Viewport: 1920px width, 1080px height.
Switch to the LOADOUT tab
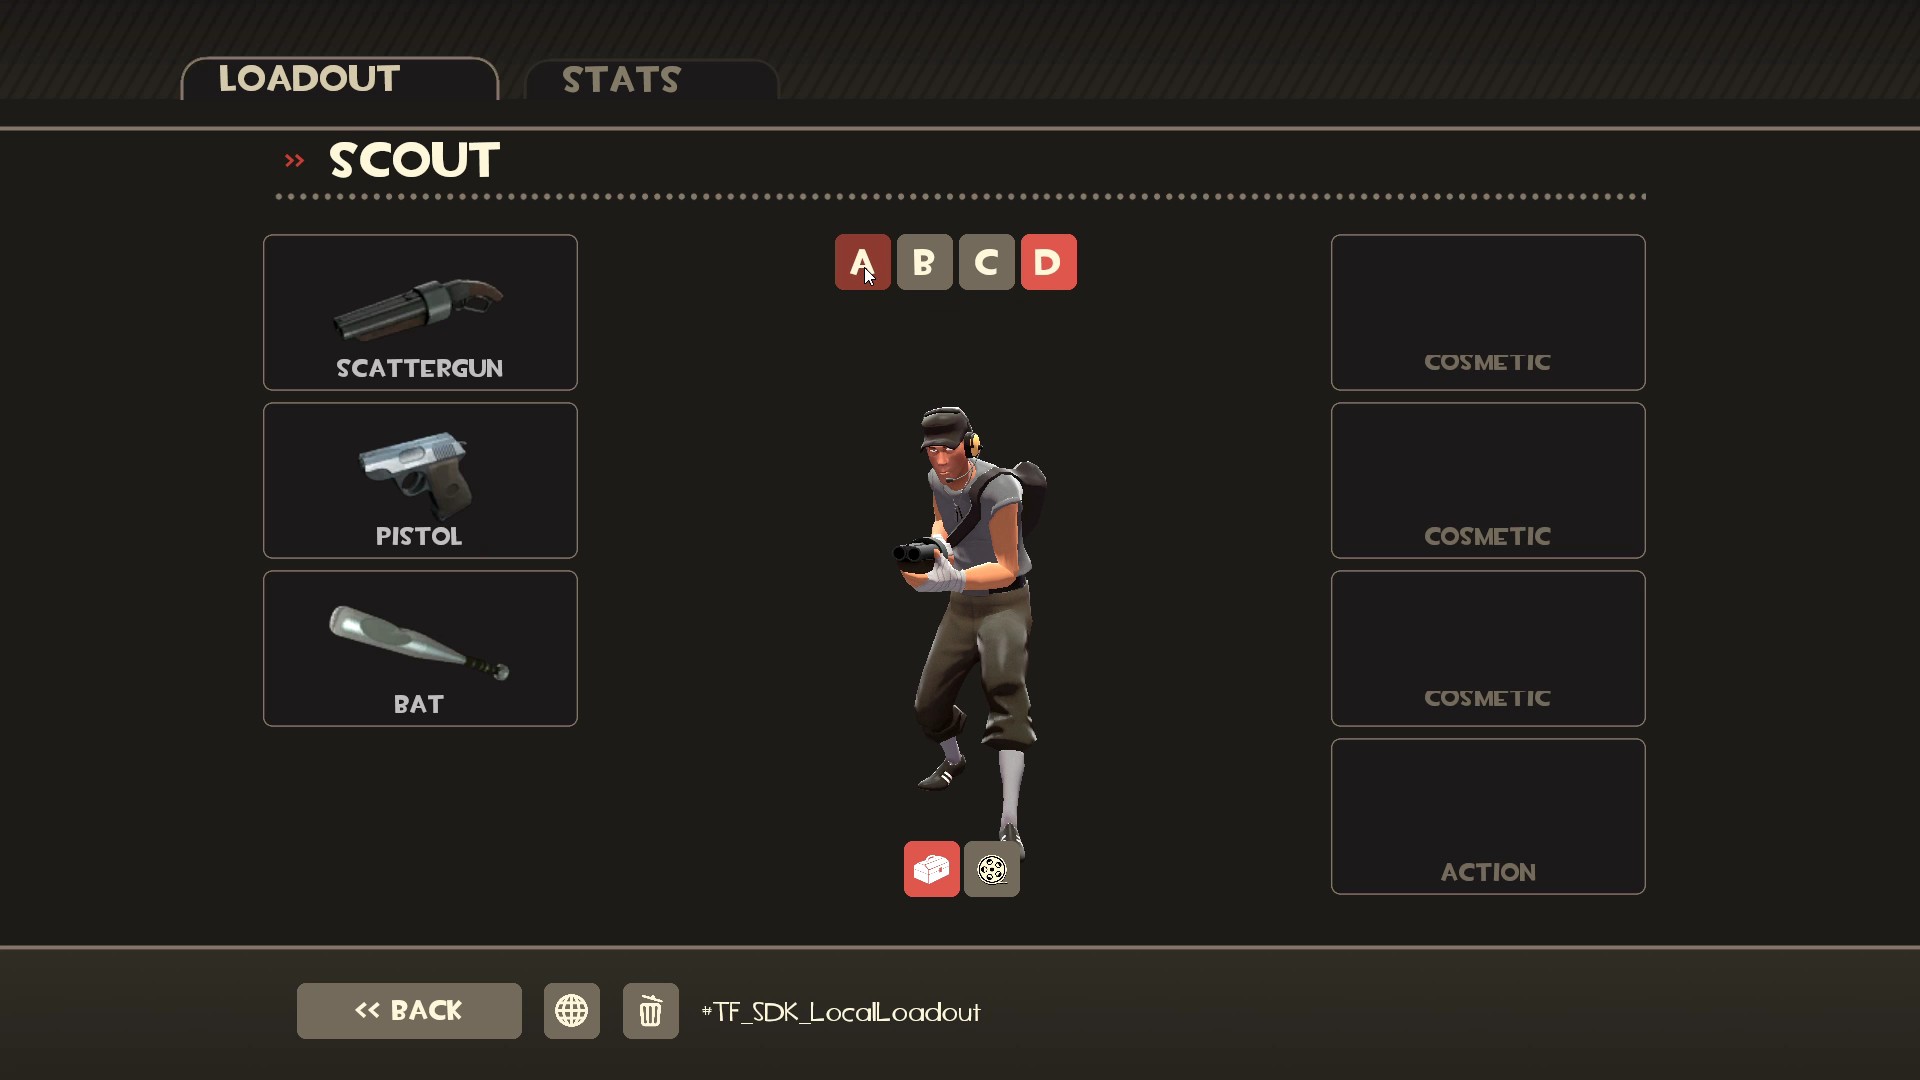(339, 78)
